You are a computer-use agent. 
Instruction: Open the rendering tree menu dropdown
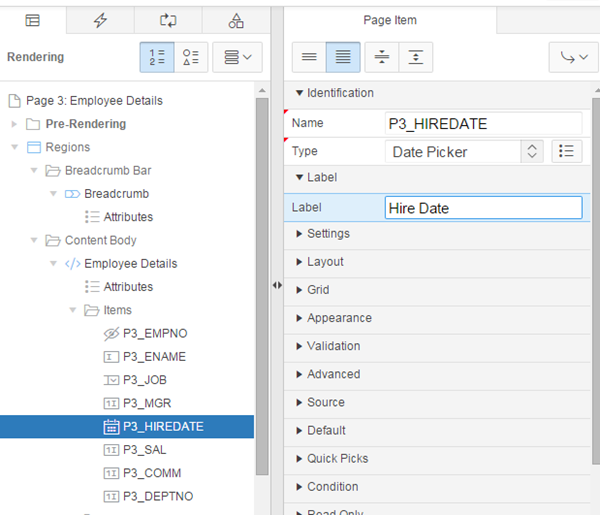point(237,57)
